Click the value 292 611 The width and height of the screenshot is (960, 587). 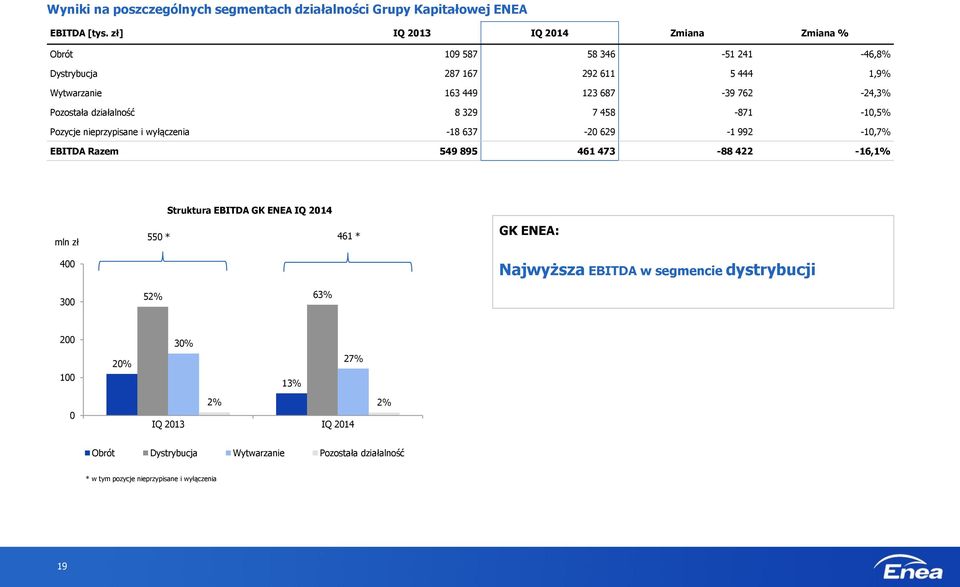point(599,74)
